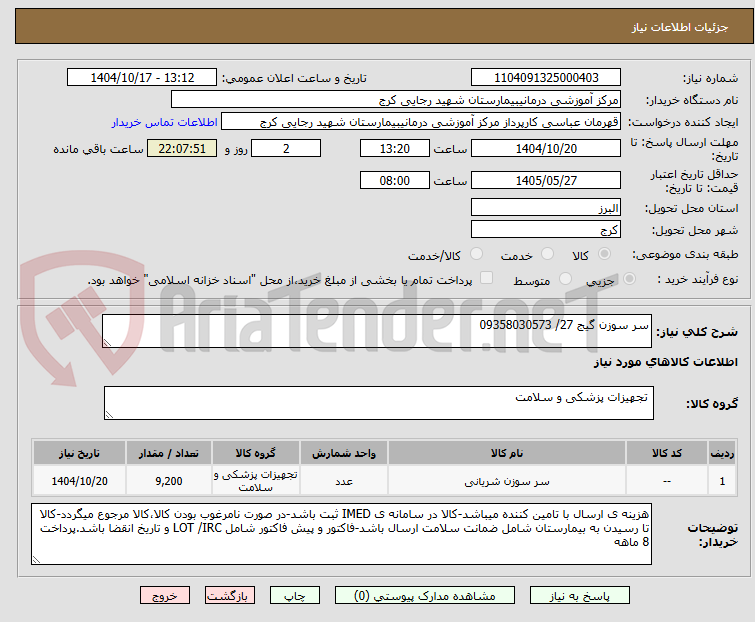
Task: Open مشاهده مدارک پیوستی (0) button
Action: [425, 596]
